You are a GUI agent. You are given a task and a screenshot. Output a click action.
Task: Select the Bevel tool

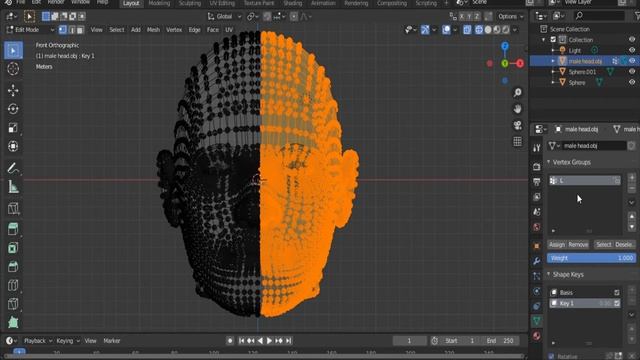13,267
